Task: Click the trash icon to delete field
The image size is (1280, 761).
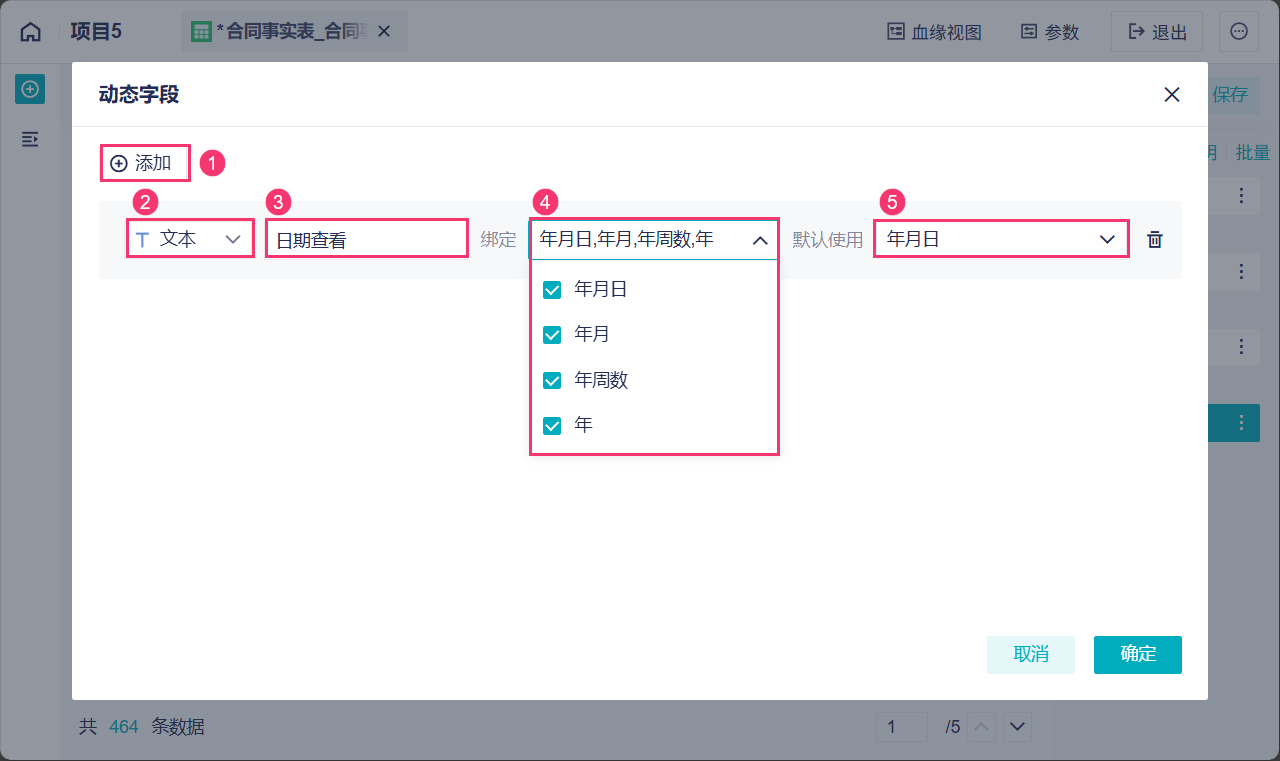Action: [1155, 240]
